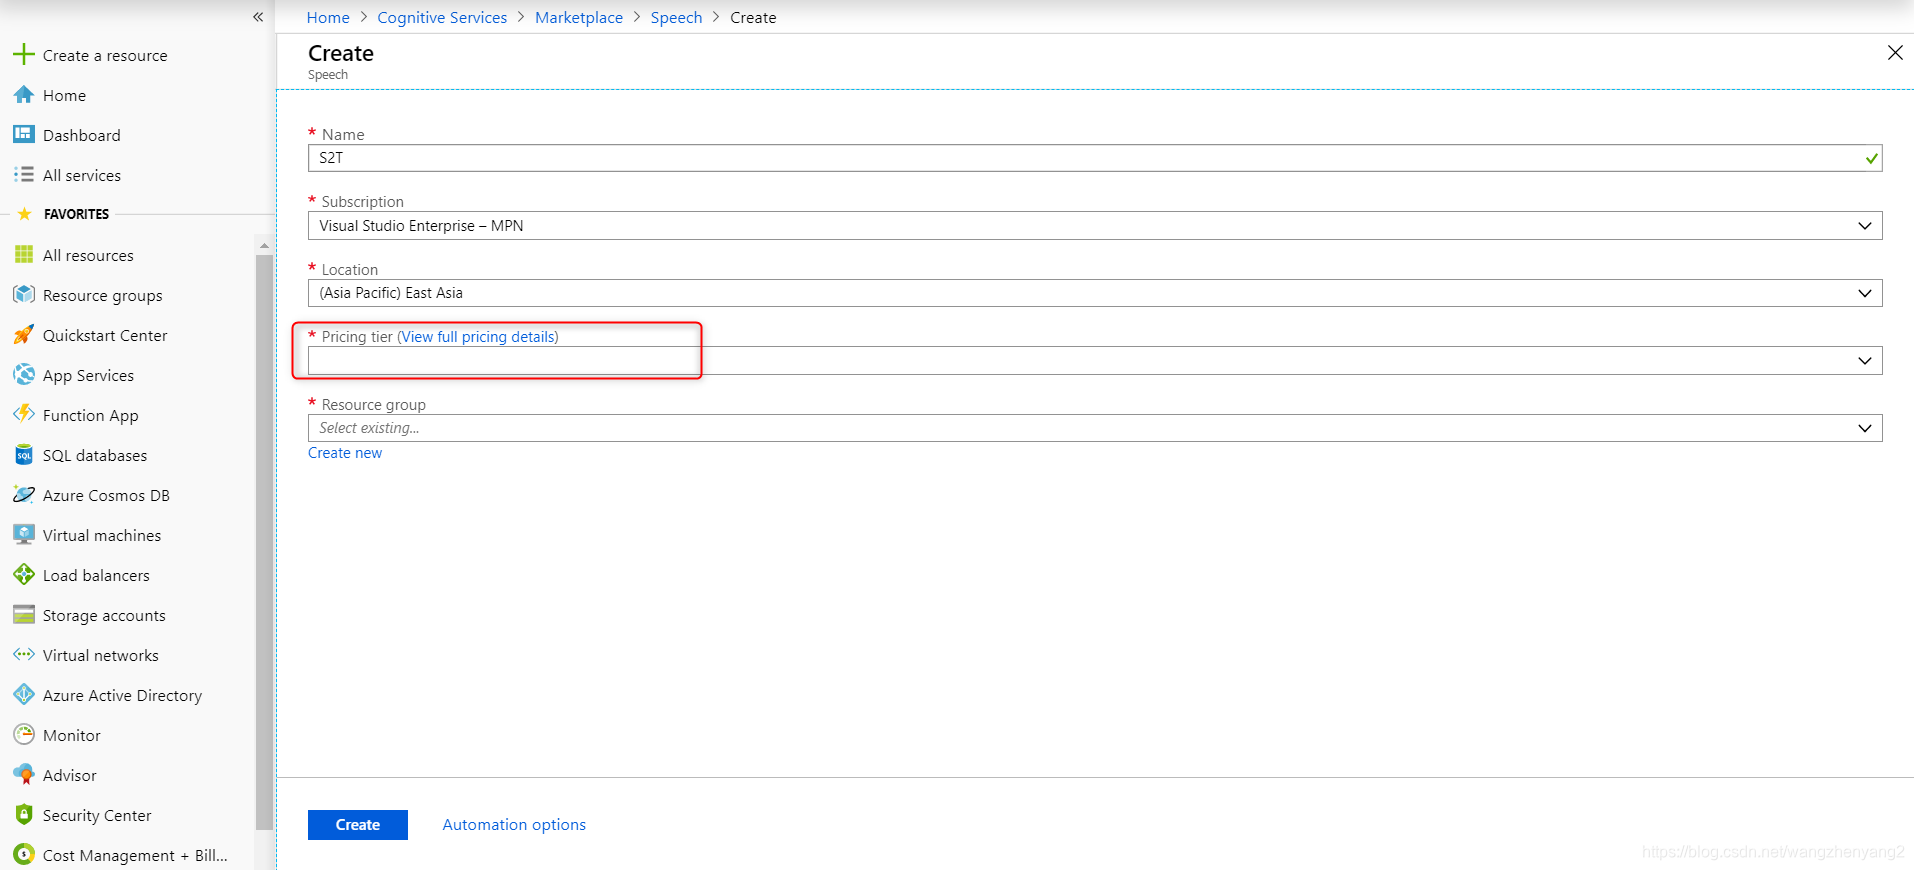Viewport: 1914px width, 870px height.
Task: Open the Subscription dropdown
Action: coord(1095,225)
